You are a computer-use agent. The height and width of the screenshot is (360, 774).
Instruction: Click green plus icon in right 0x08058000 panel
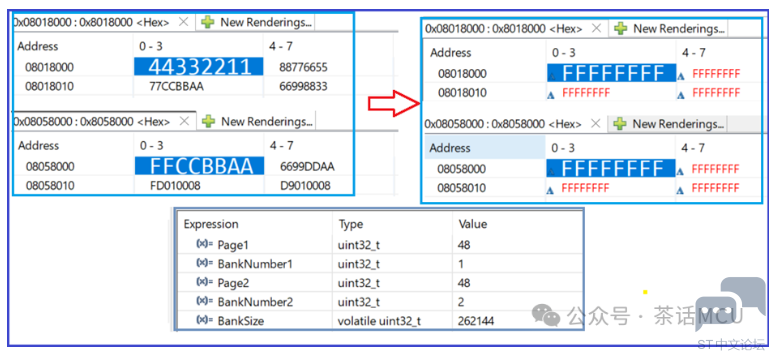coord(620,123)
